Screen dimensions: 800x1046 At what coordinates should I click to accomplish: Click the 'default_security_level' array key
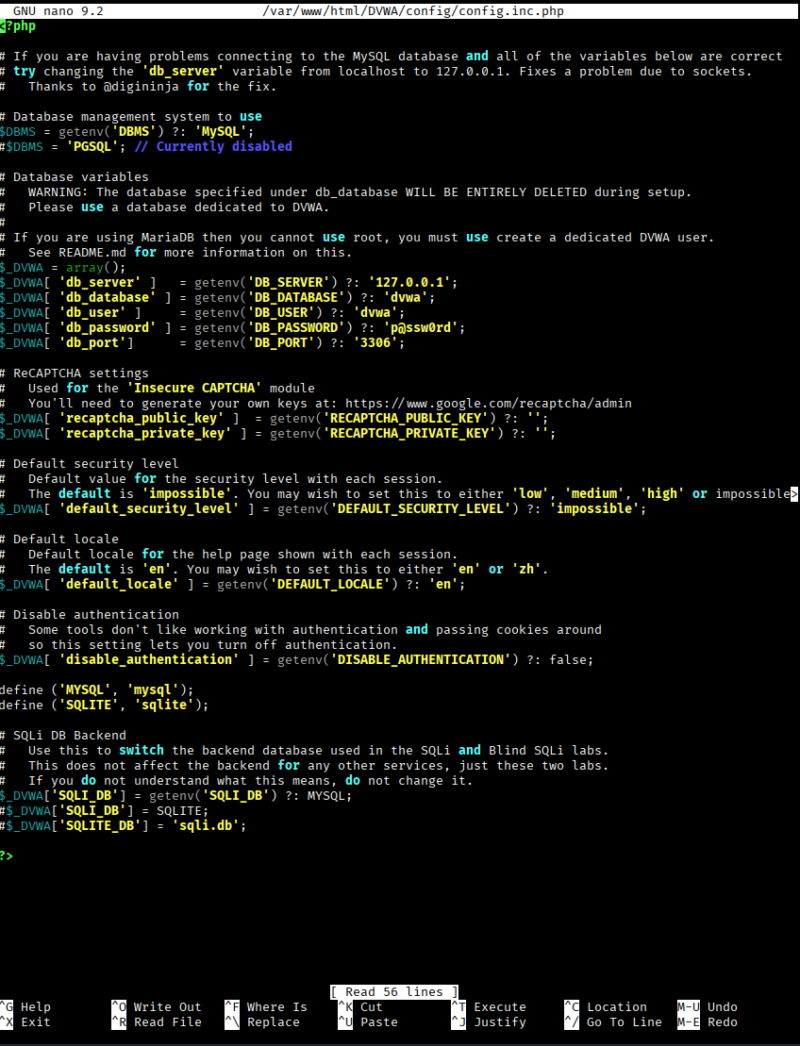pyautogui.click(x=149, y=509)
